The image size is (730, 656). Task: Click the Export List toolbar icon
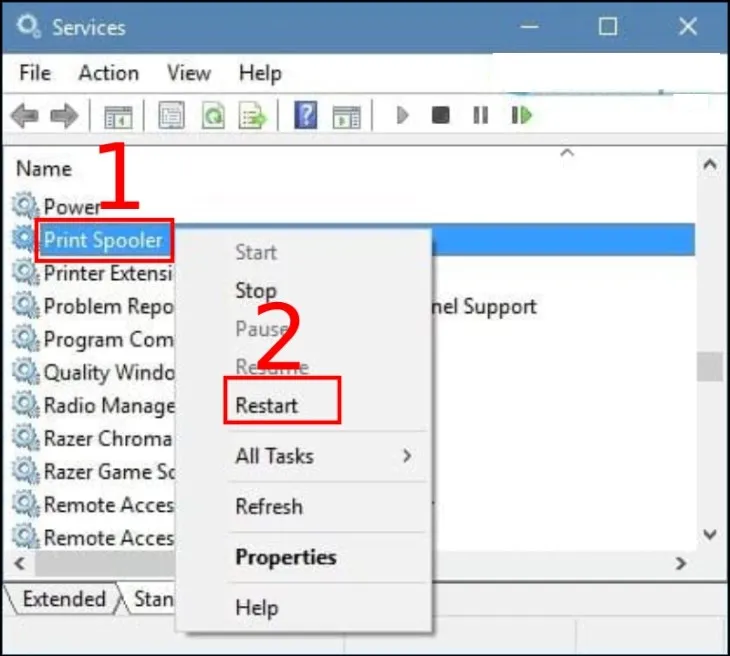[253, 116]
